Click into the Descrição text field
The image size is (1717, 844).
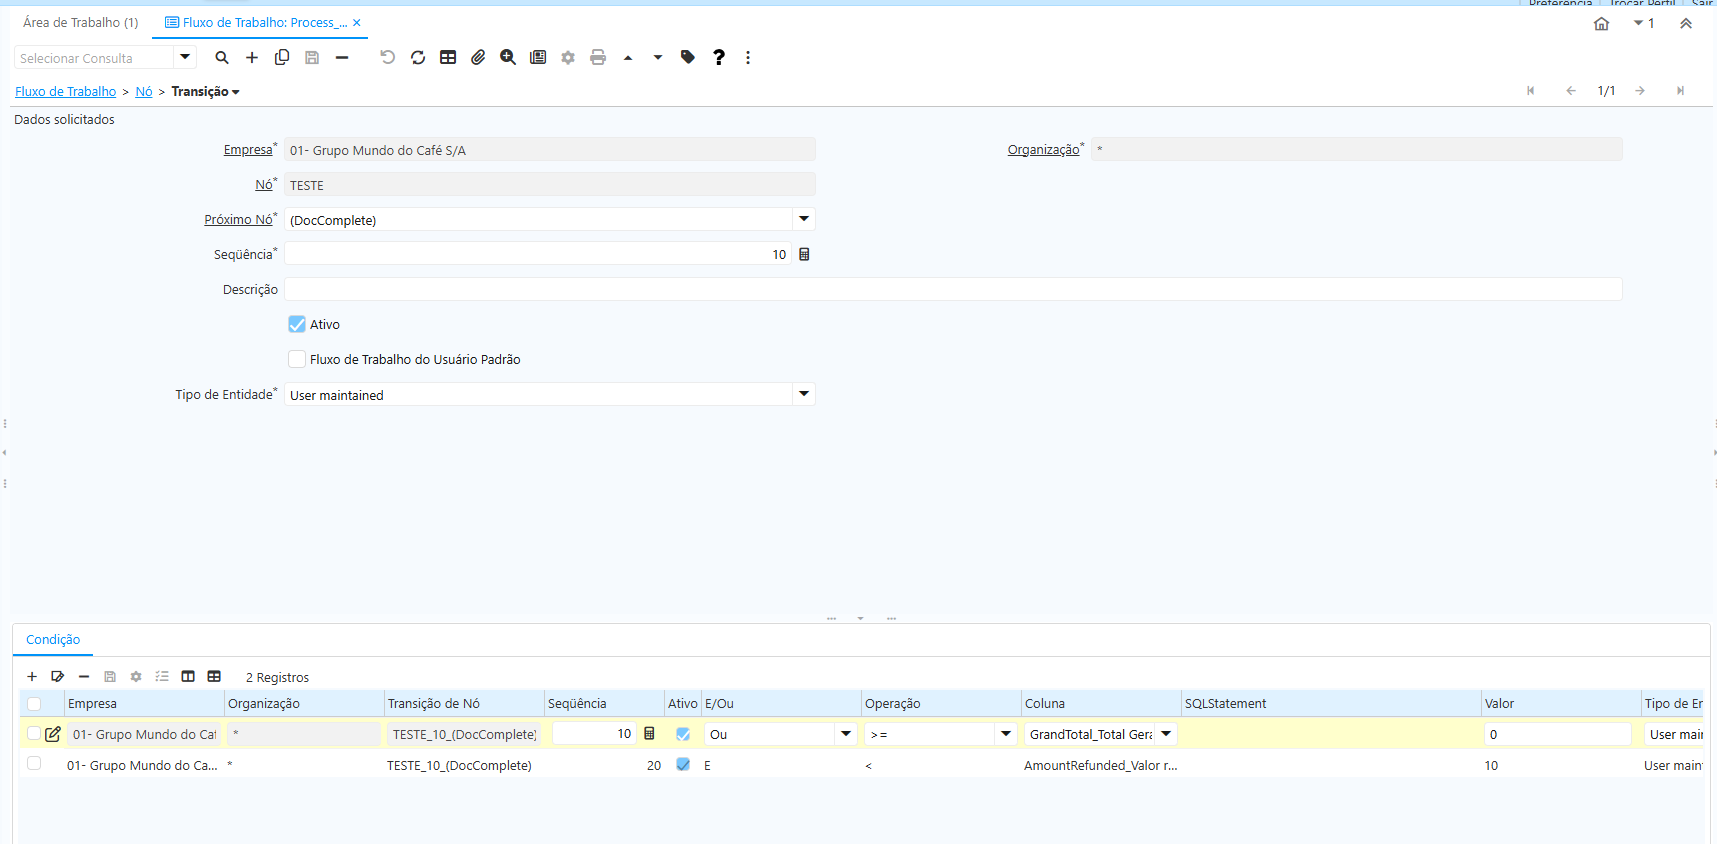pos(953,289)
